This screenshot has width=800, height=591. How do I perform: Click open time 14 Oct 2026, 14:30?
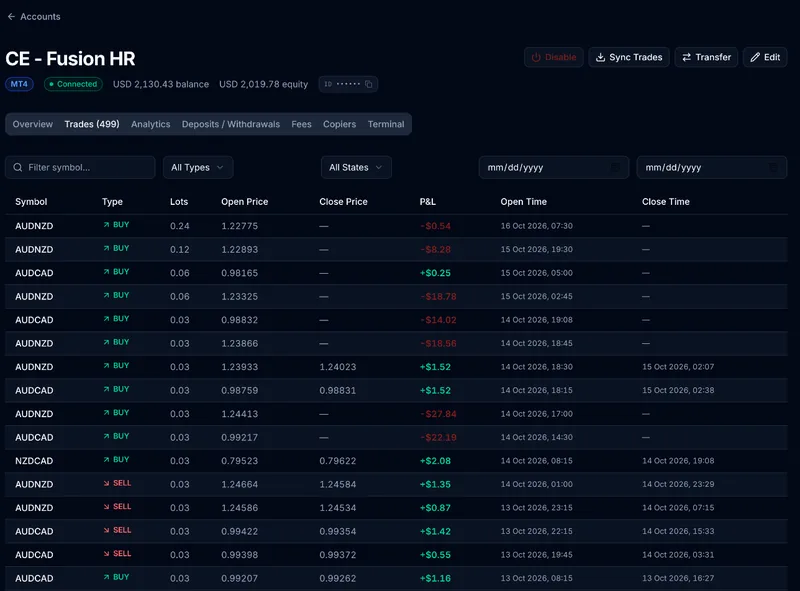(x=537, y=437)
